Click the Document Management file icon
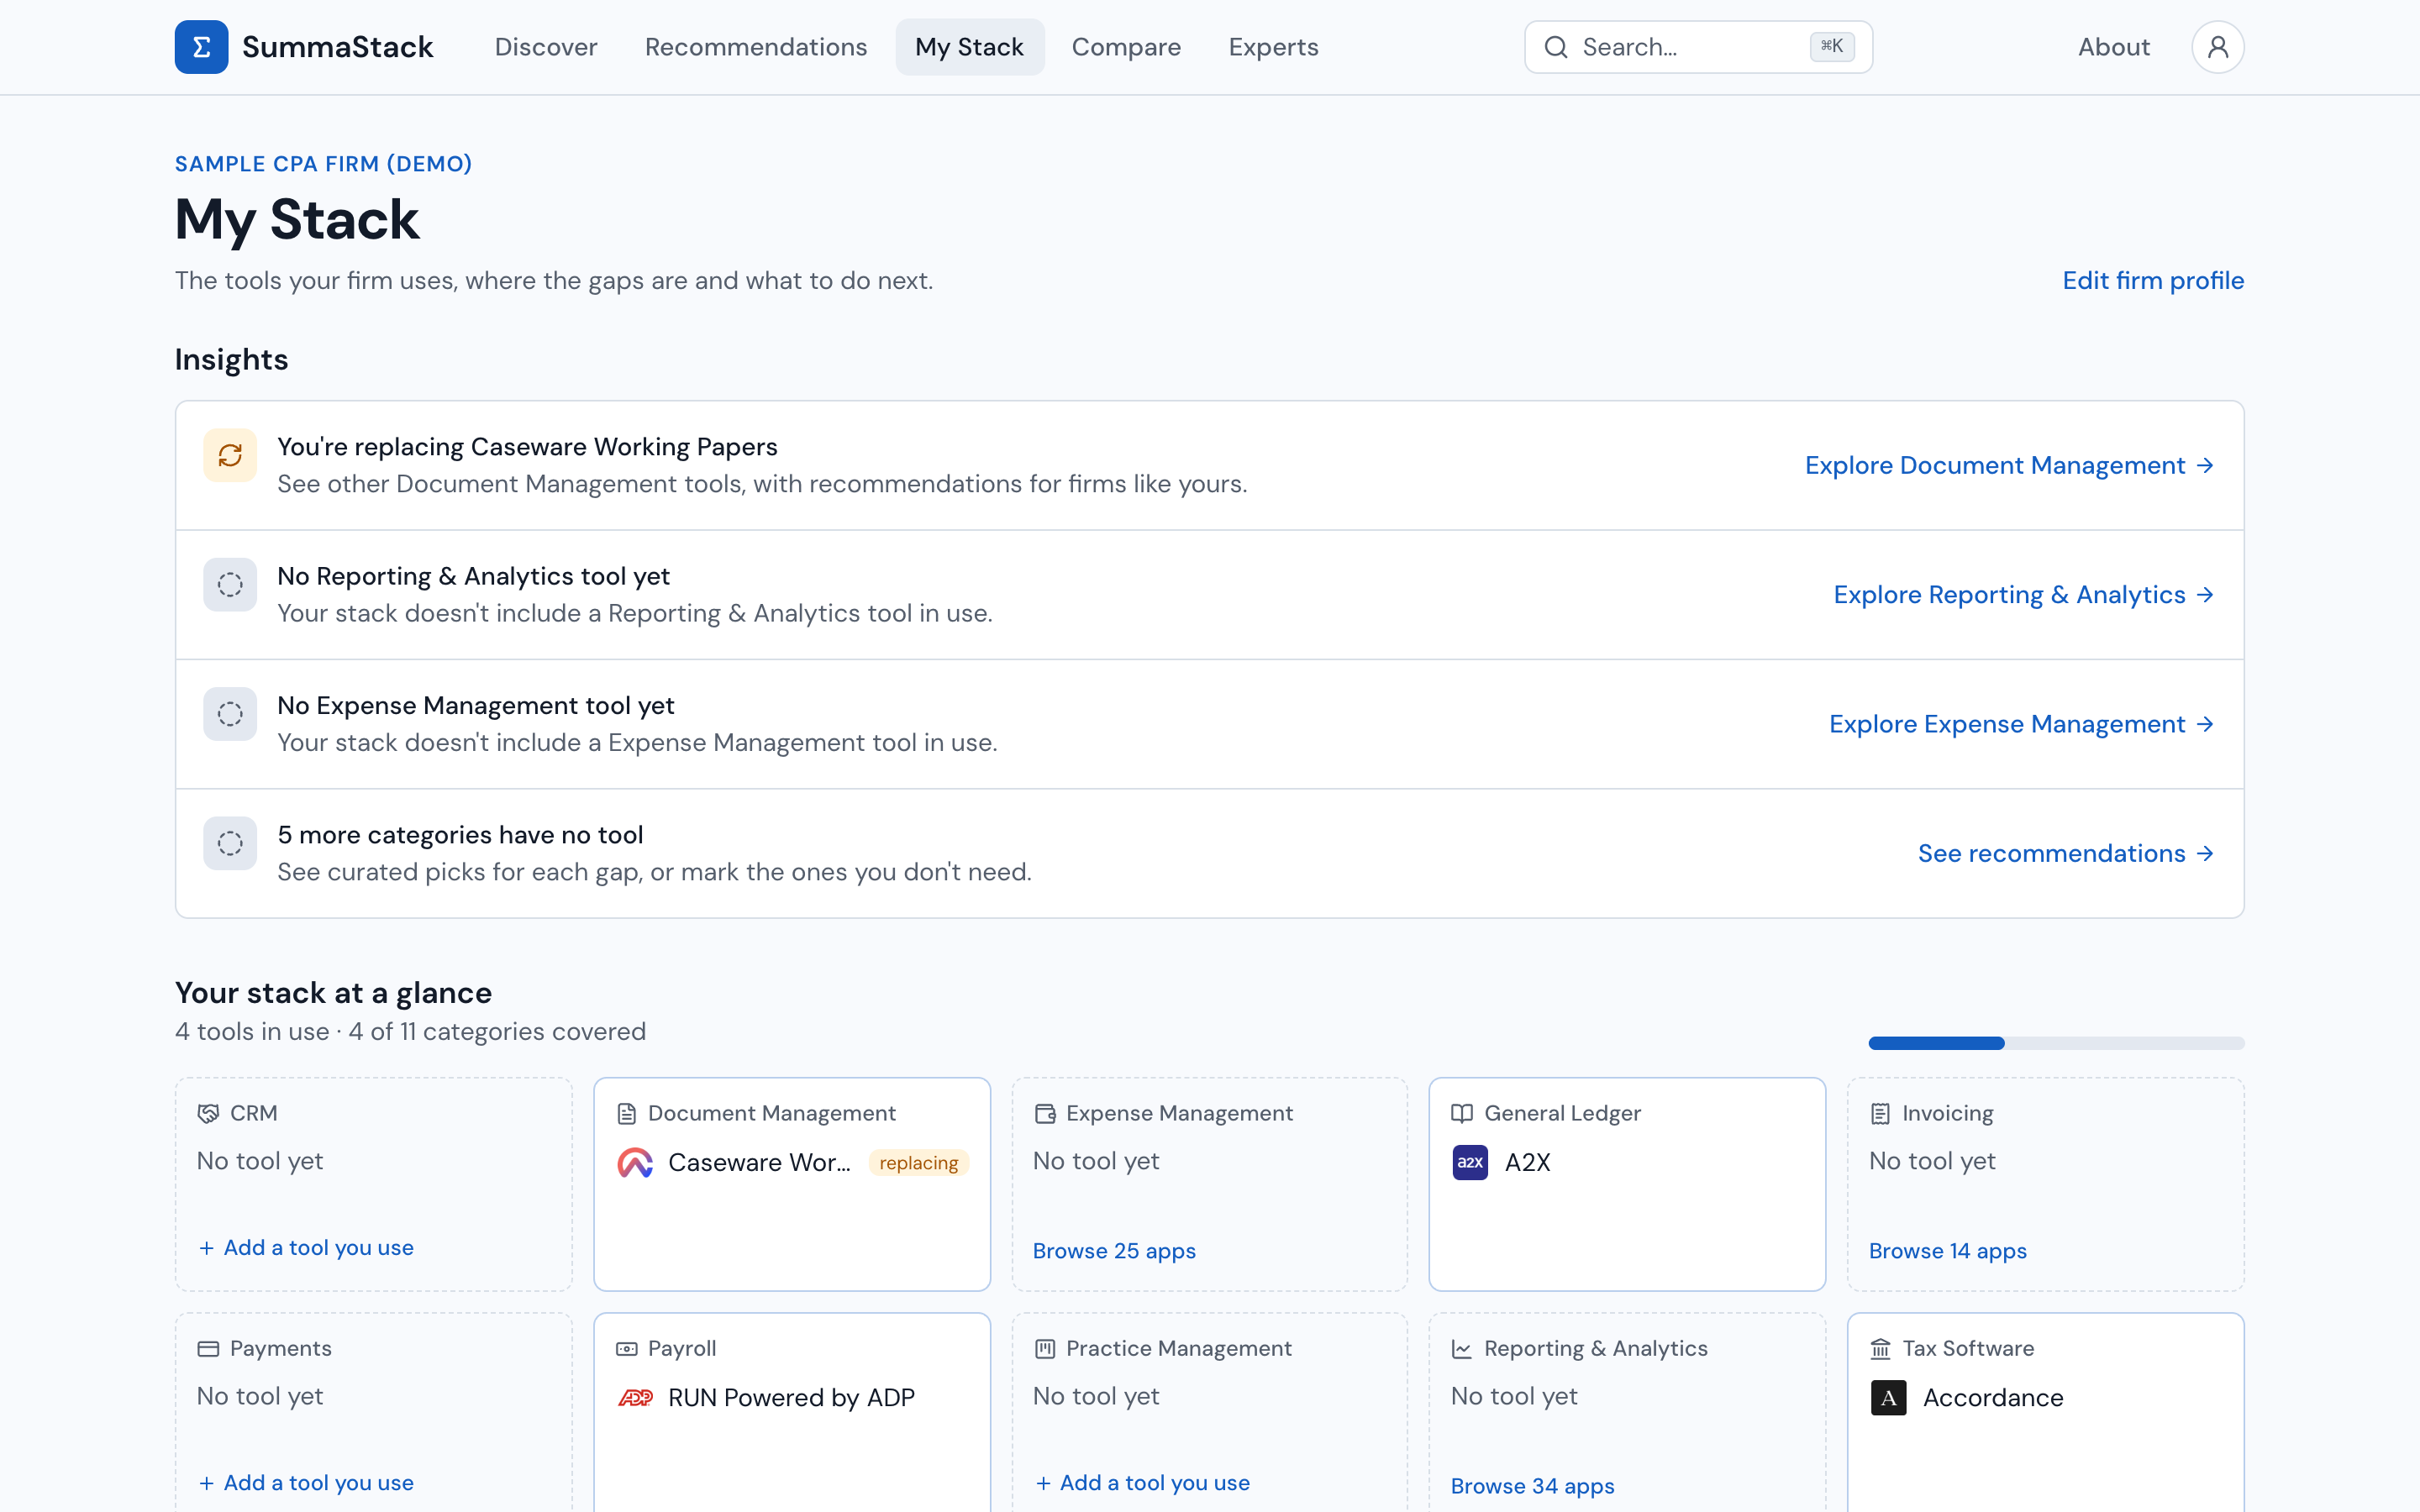This screenshot has height=1512, width=2420. click(627, 1113)
